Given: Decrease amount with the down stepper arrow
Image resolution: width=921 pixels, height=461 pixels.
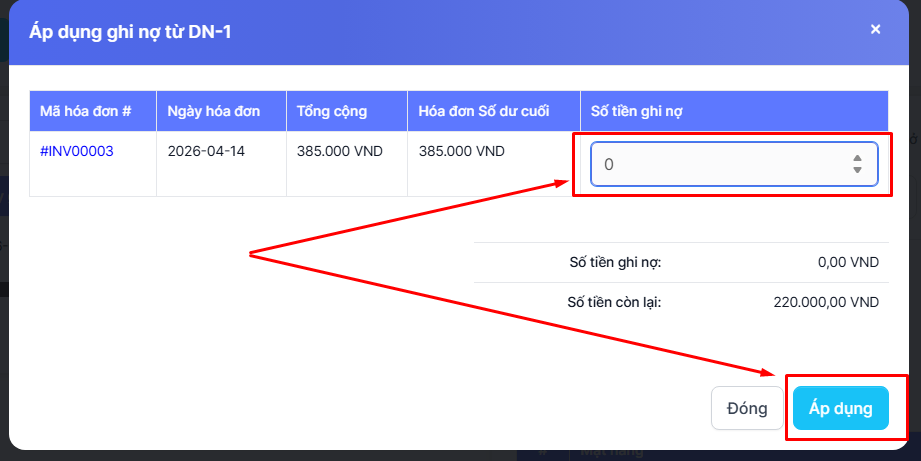Looking at the screenshot, I should (857, 170).
